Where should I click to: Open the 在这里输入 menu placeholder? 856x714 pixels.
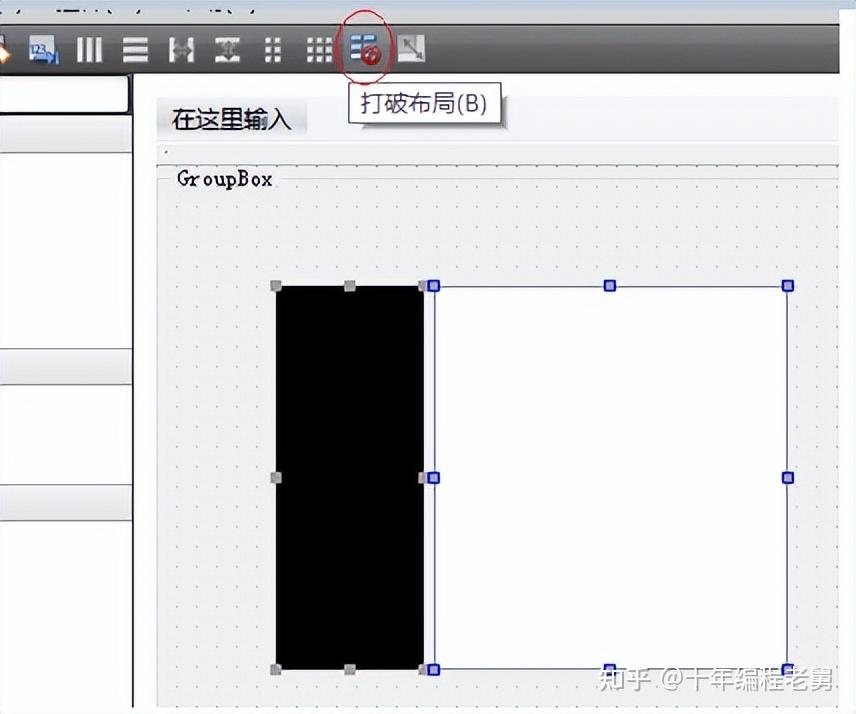231,119
